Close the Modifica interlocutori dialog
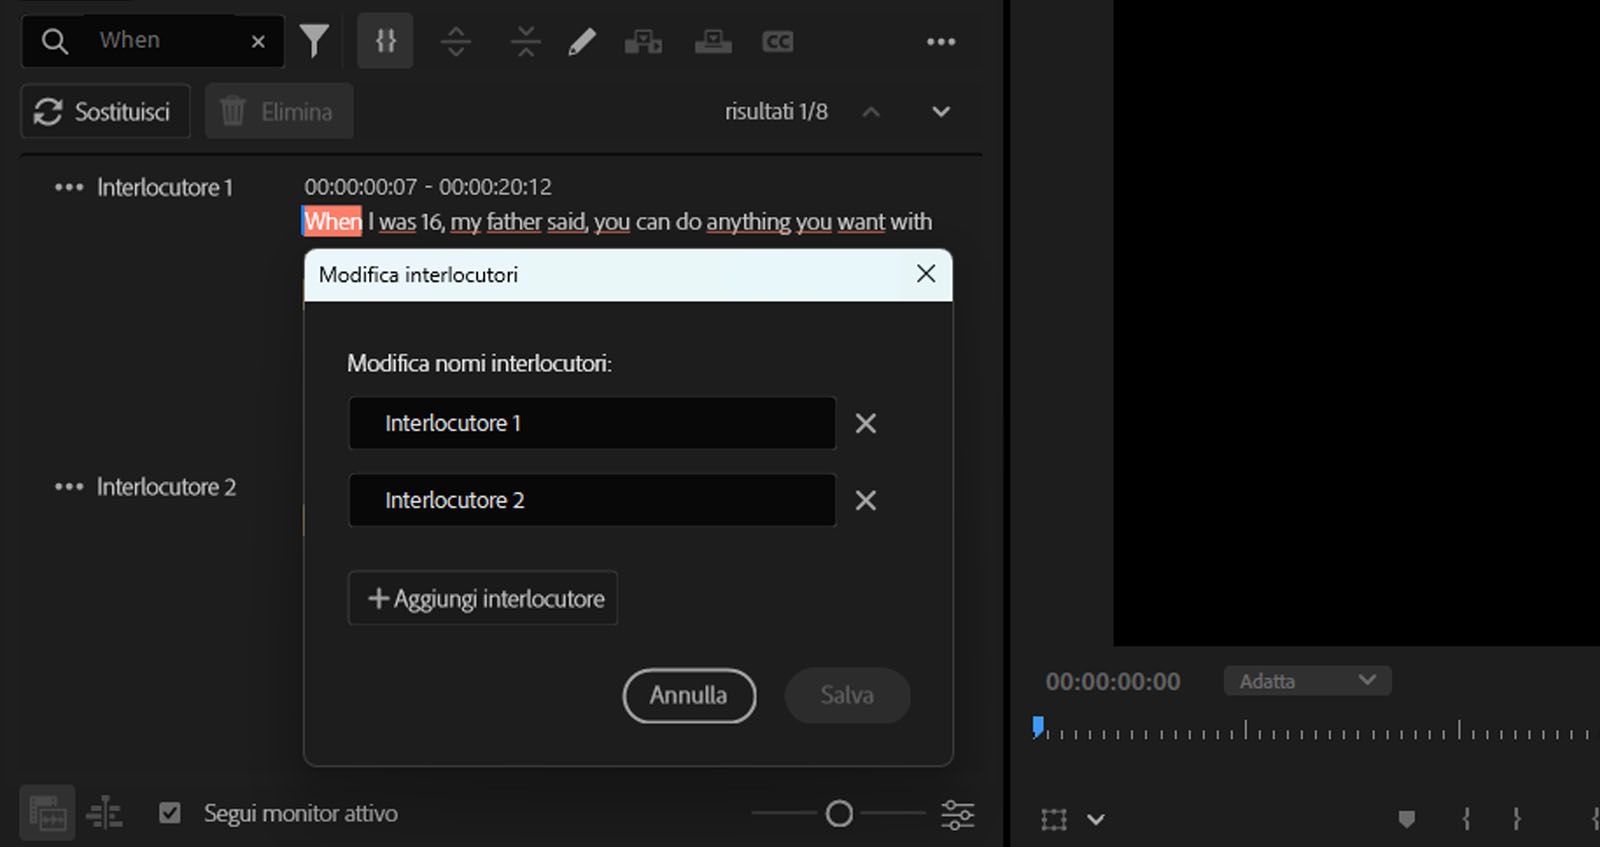This screenshot has height=847, width=1600. (926, 274)
